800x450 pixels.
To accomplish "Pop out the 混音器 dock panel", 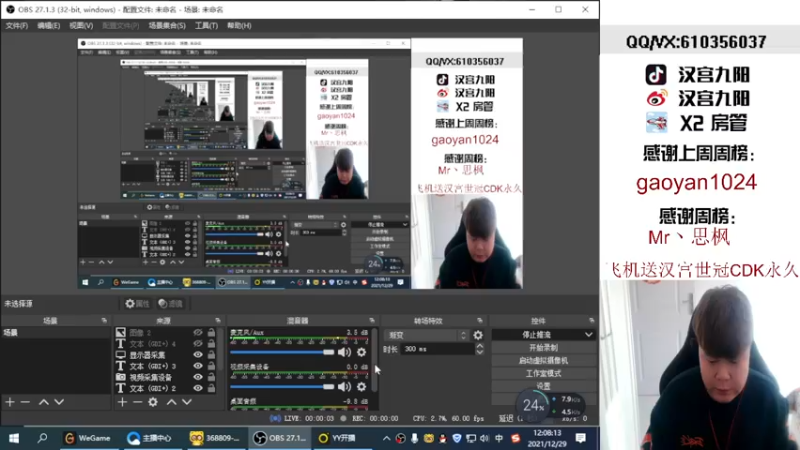I will 372,320.
